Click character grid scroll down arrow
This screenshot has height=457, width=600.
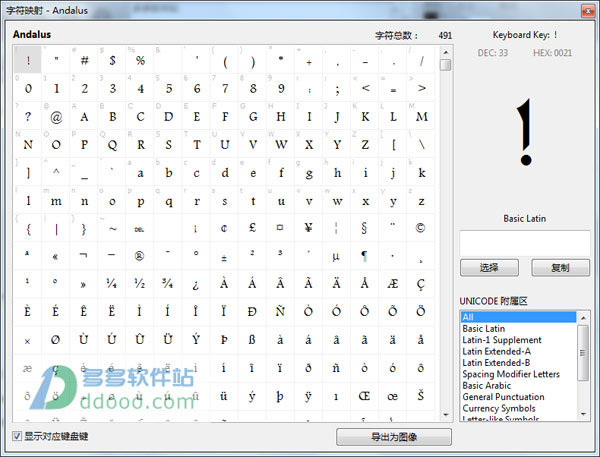(x=445, y=415)
